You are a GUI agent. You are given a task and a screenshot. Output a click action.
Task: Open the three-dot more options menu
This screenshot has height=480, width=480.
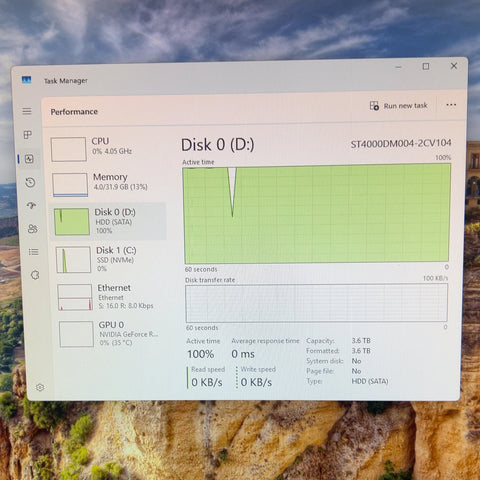tap(451, 105)
